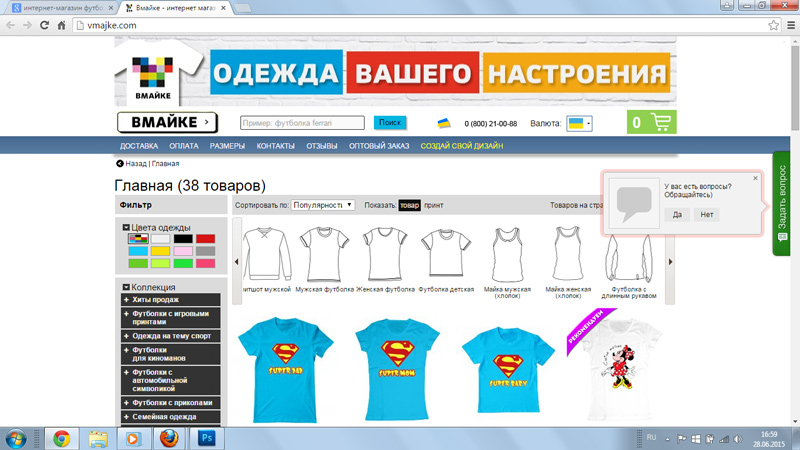800x450 pixels.
Task: Expand Футболки для киноманов collection
Action: [171, 354]
